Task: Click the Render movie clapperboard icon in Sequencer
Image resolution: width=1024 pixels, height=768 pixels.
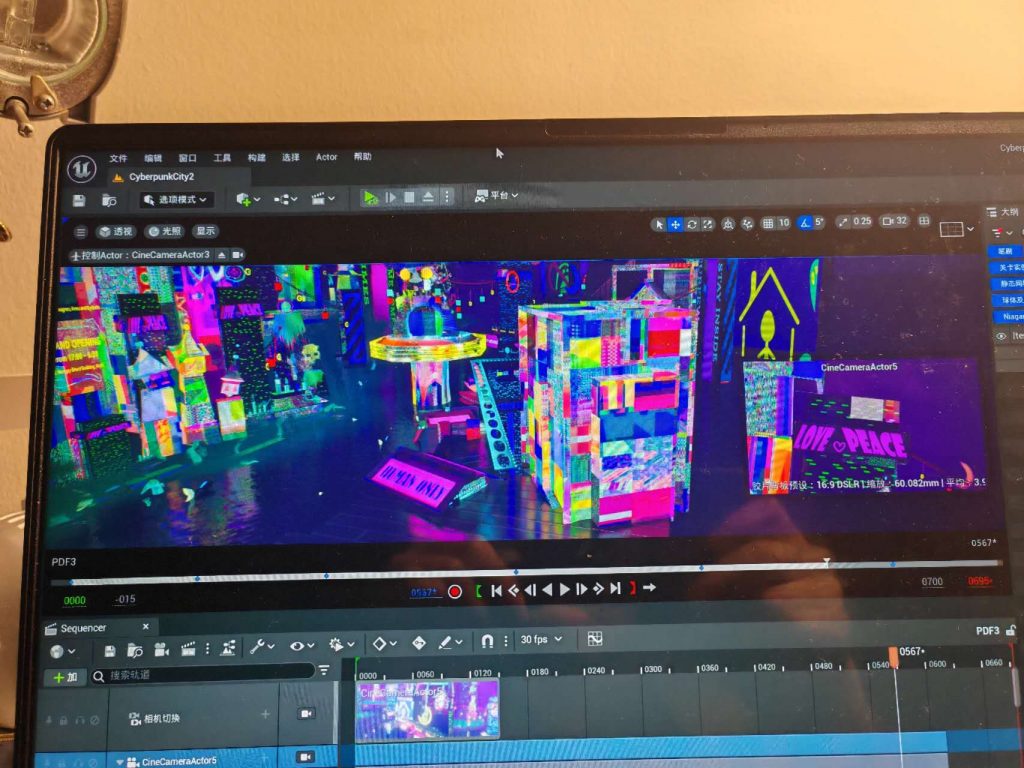Action: pos(188,648)
